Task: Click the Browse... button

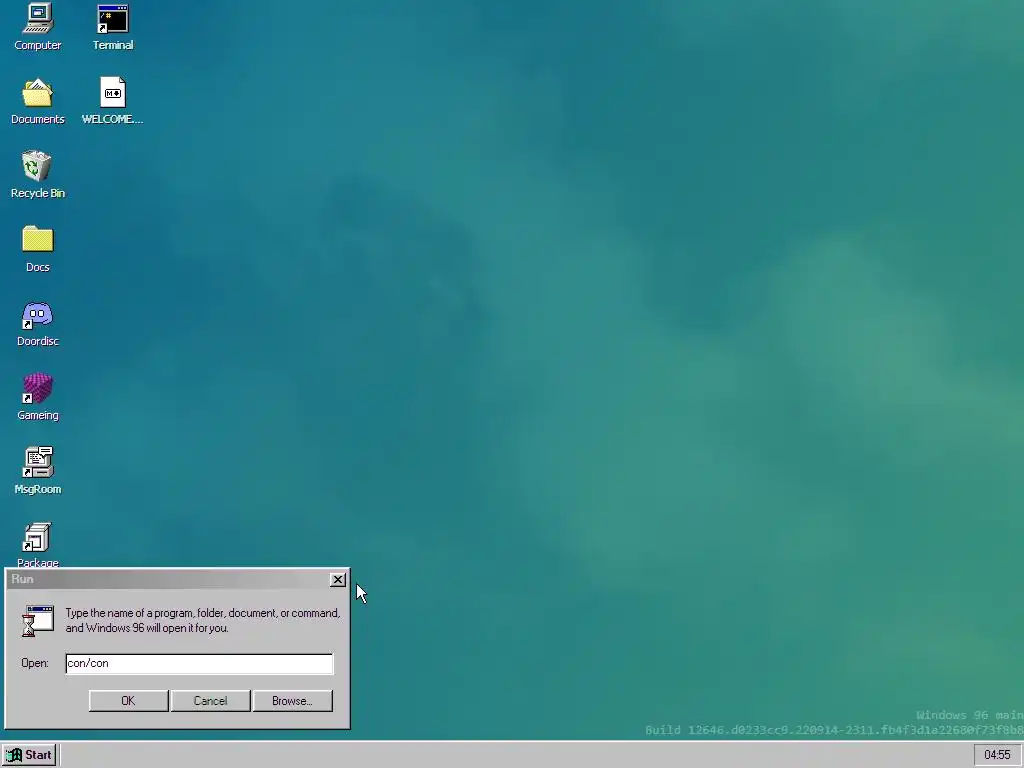Action: pyautogui.click(x=293, y=701)
